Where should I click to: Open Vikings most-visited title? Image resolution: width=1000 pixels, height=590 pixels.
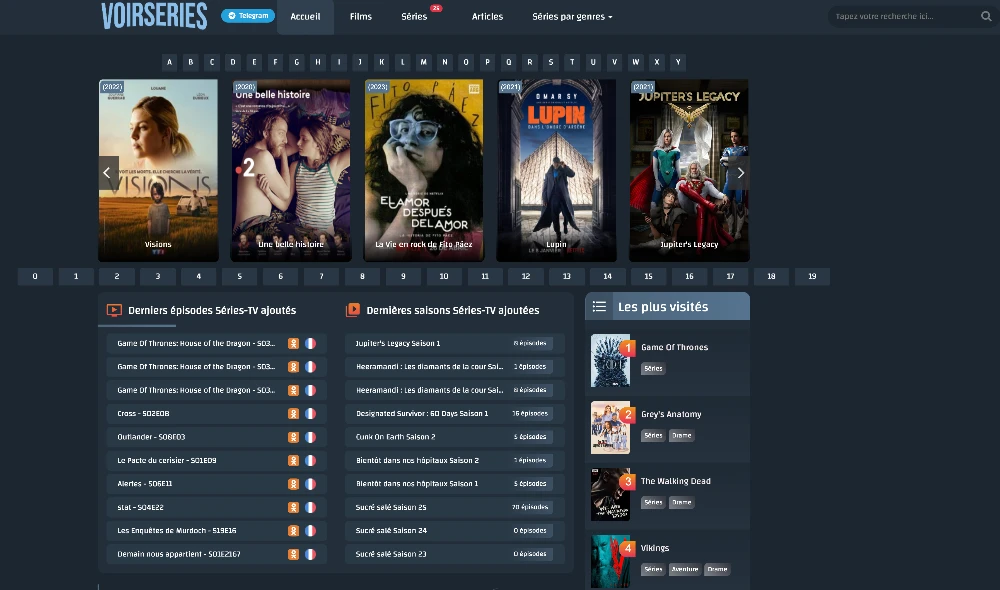coord(655,548)
